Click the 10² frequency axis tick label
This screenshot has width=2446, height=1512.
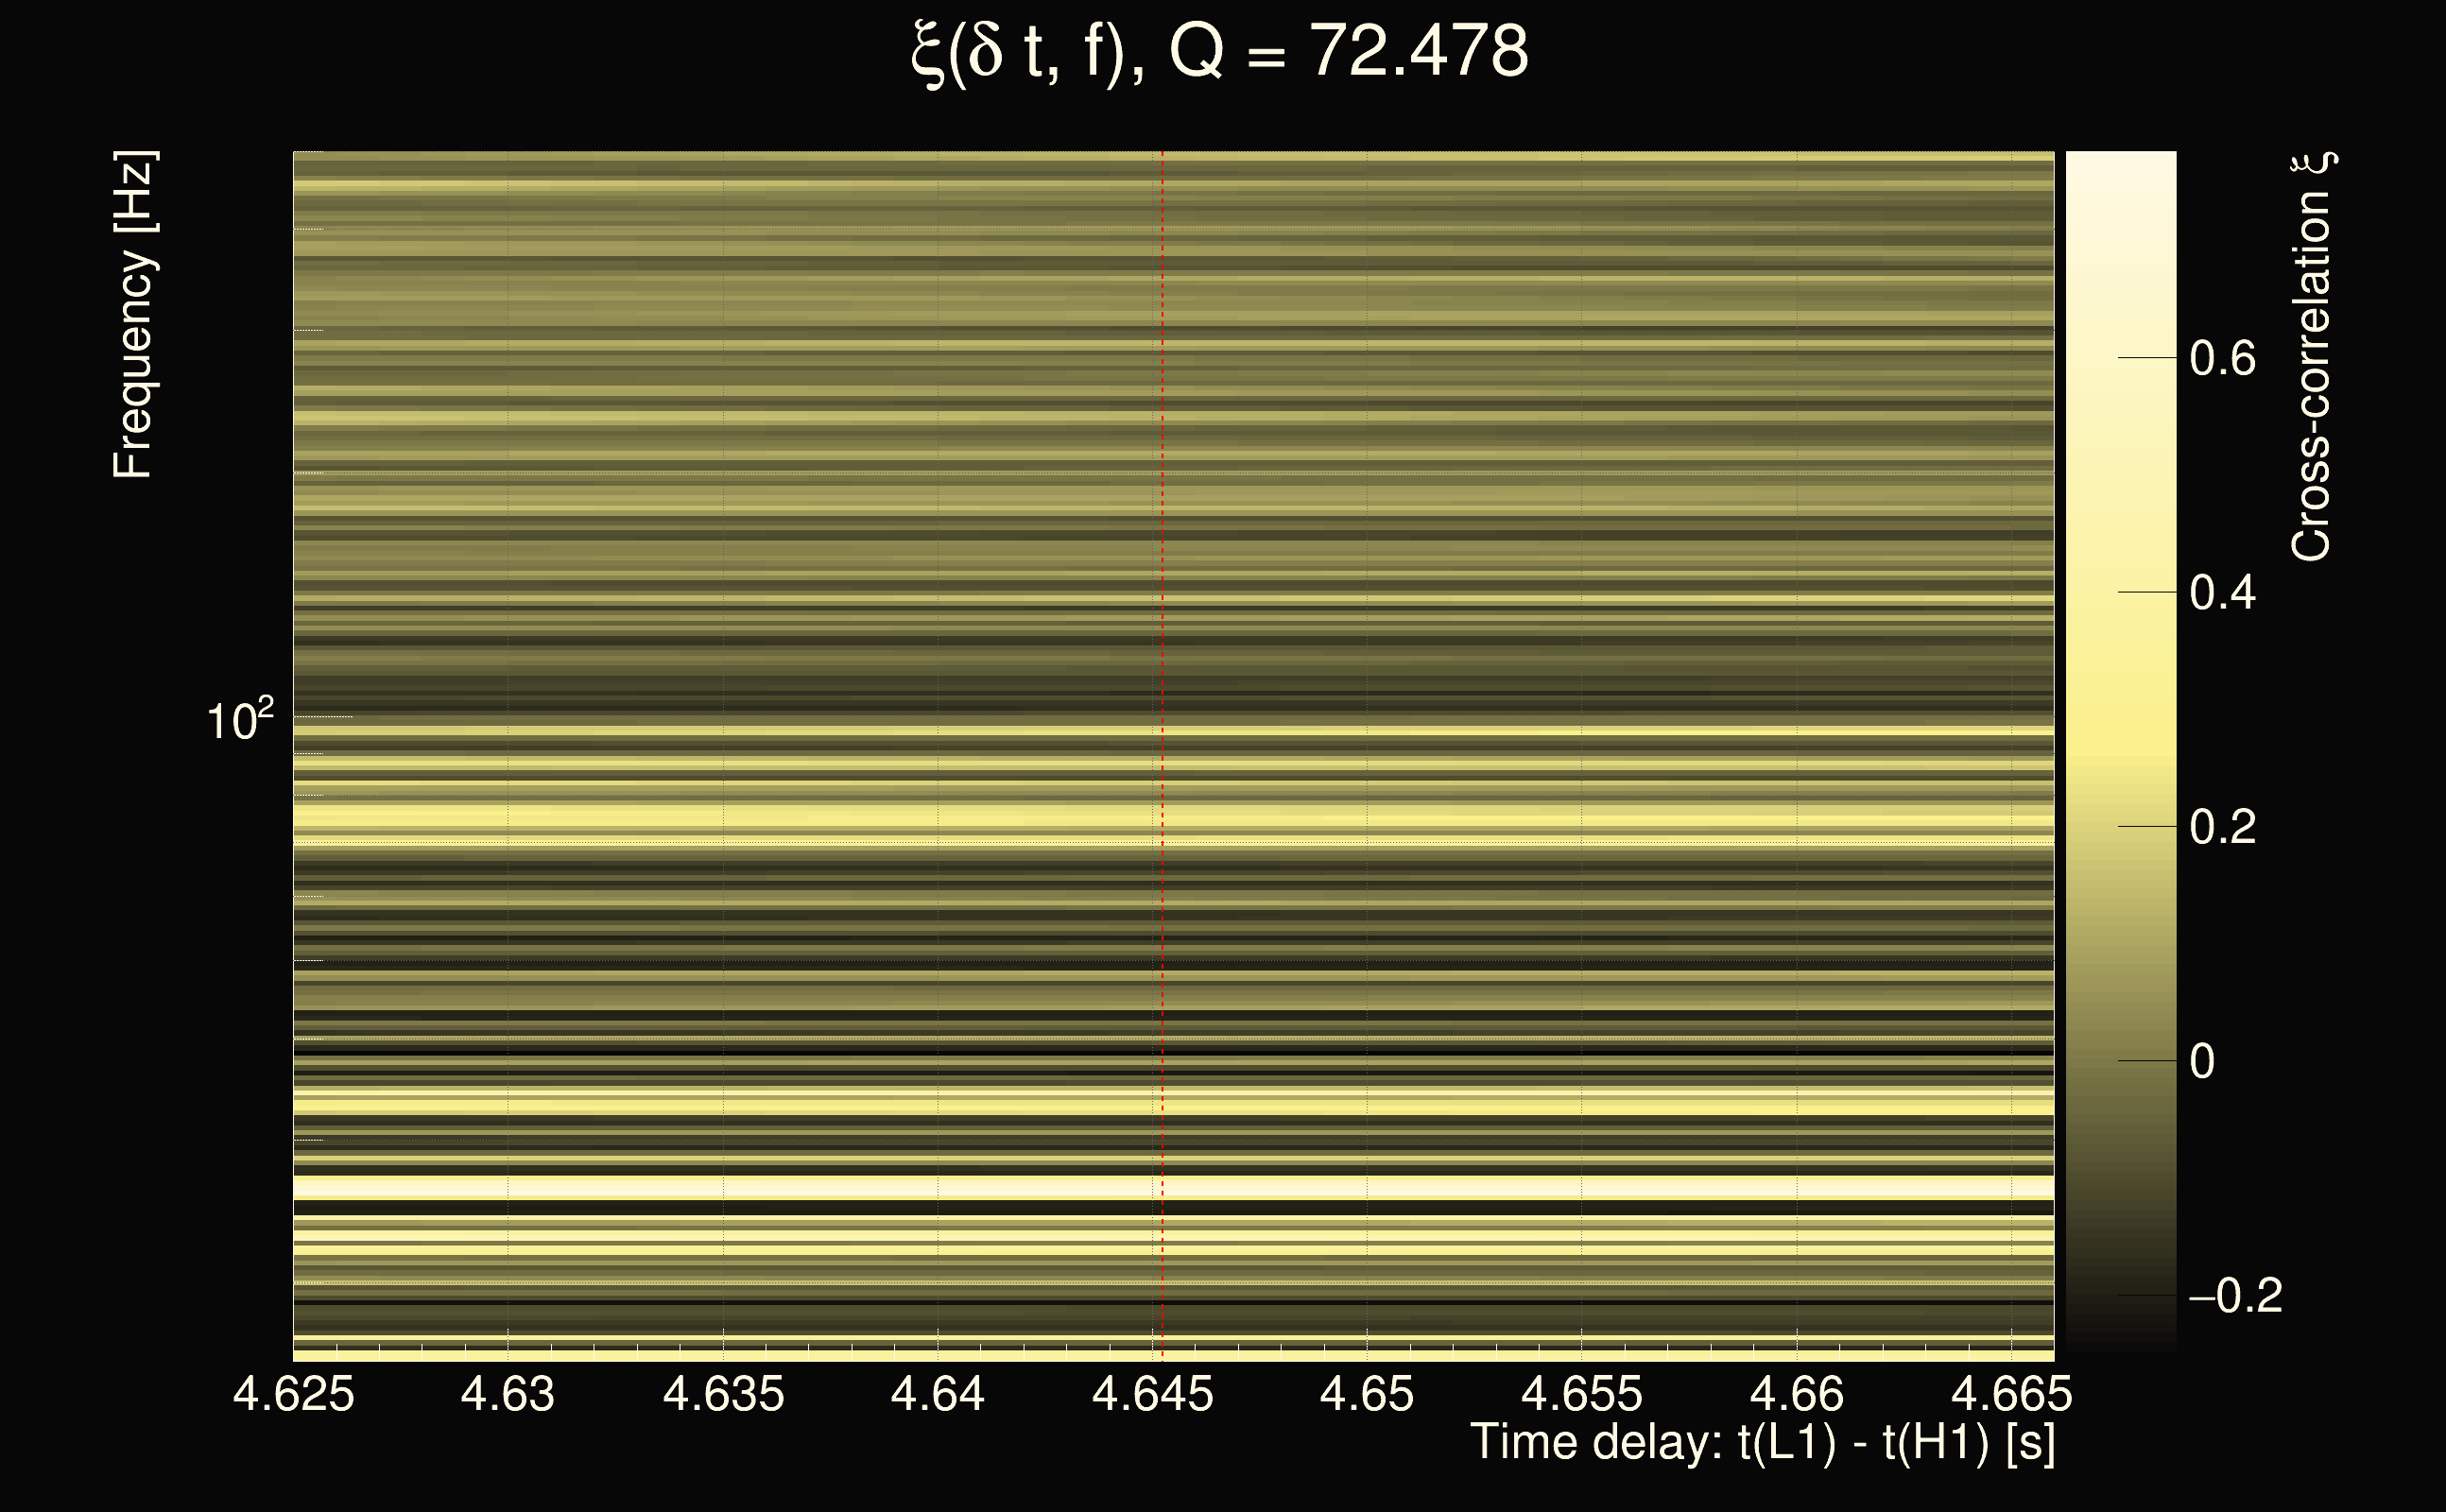[239, 720]
